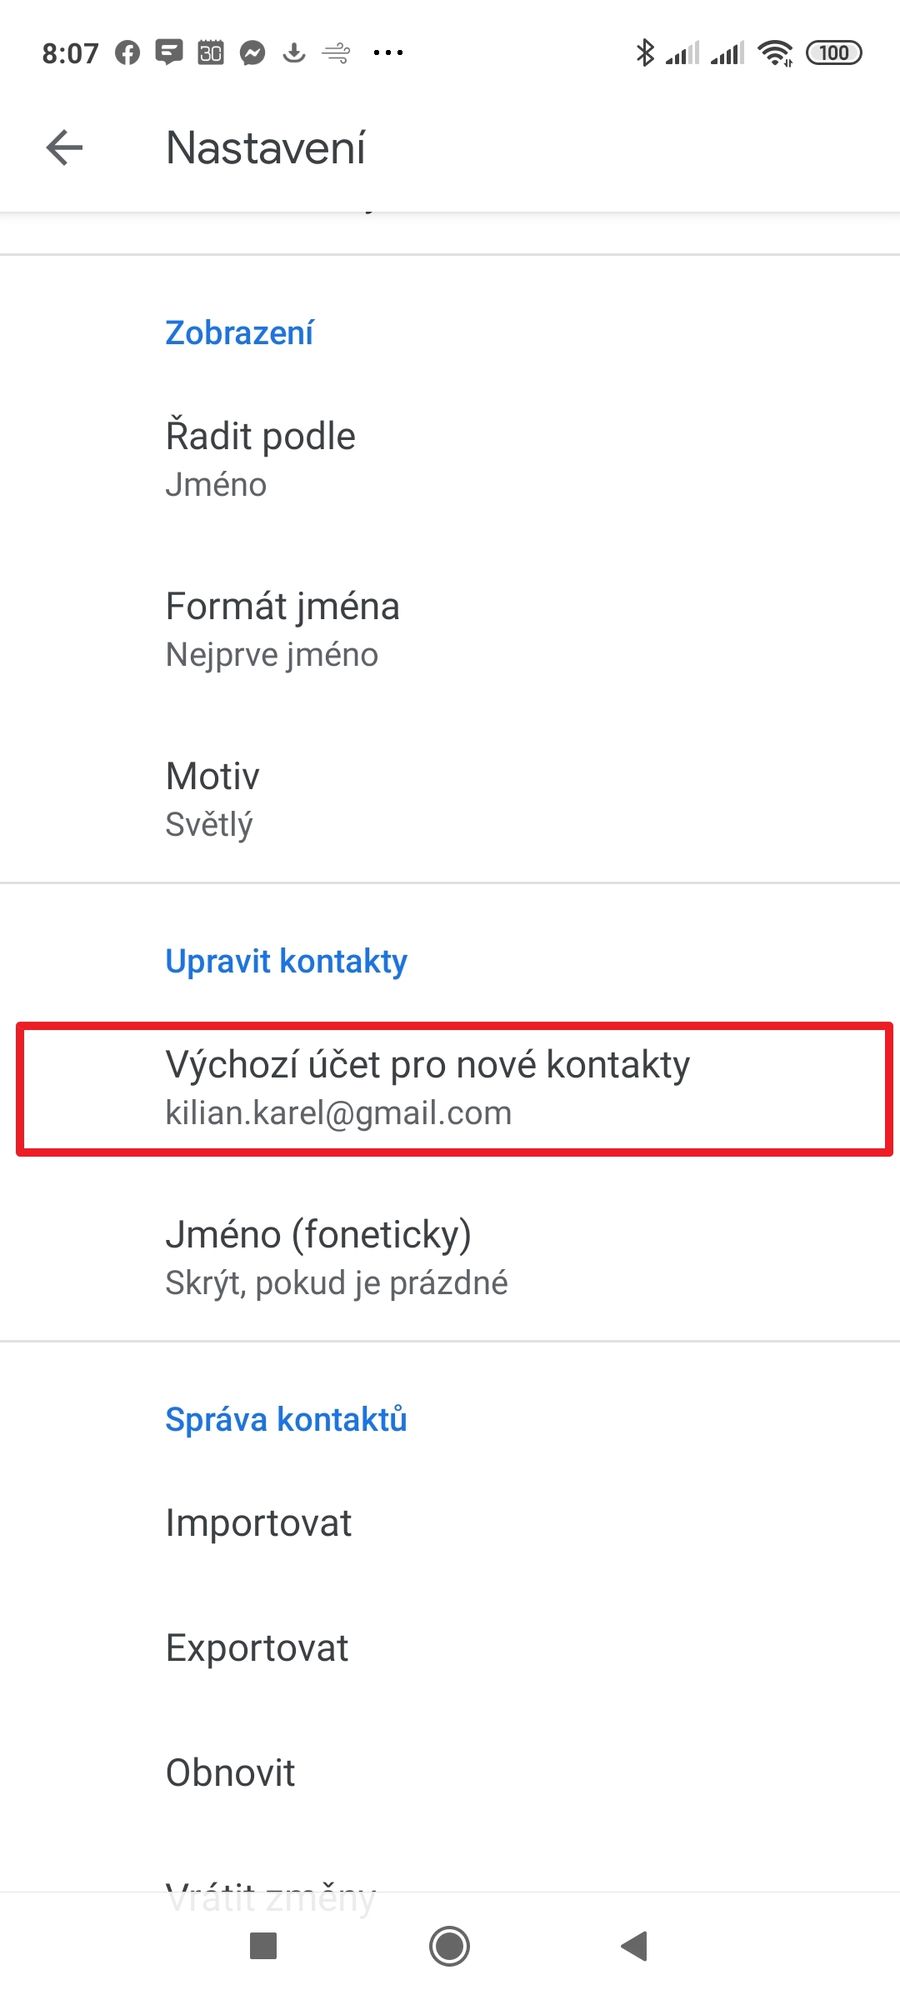The width and height of the screenshot is (900, 2000).
Task: Tap the download notification icon
Action: (294, 53)
